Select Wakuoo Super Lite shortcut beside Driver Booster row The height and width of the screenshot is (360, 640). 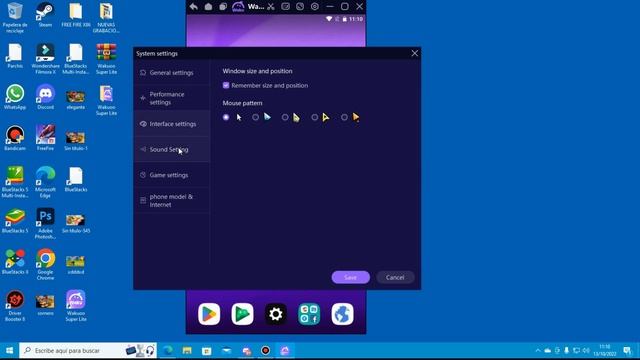pyautogui.click(x=76, y=306)
